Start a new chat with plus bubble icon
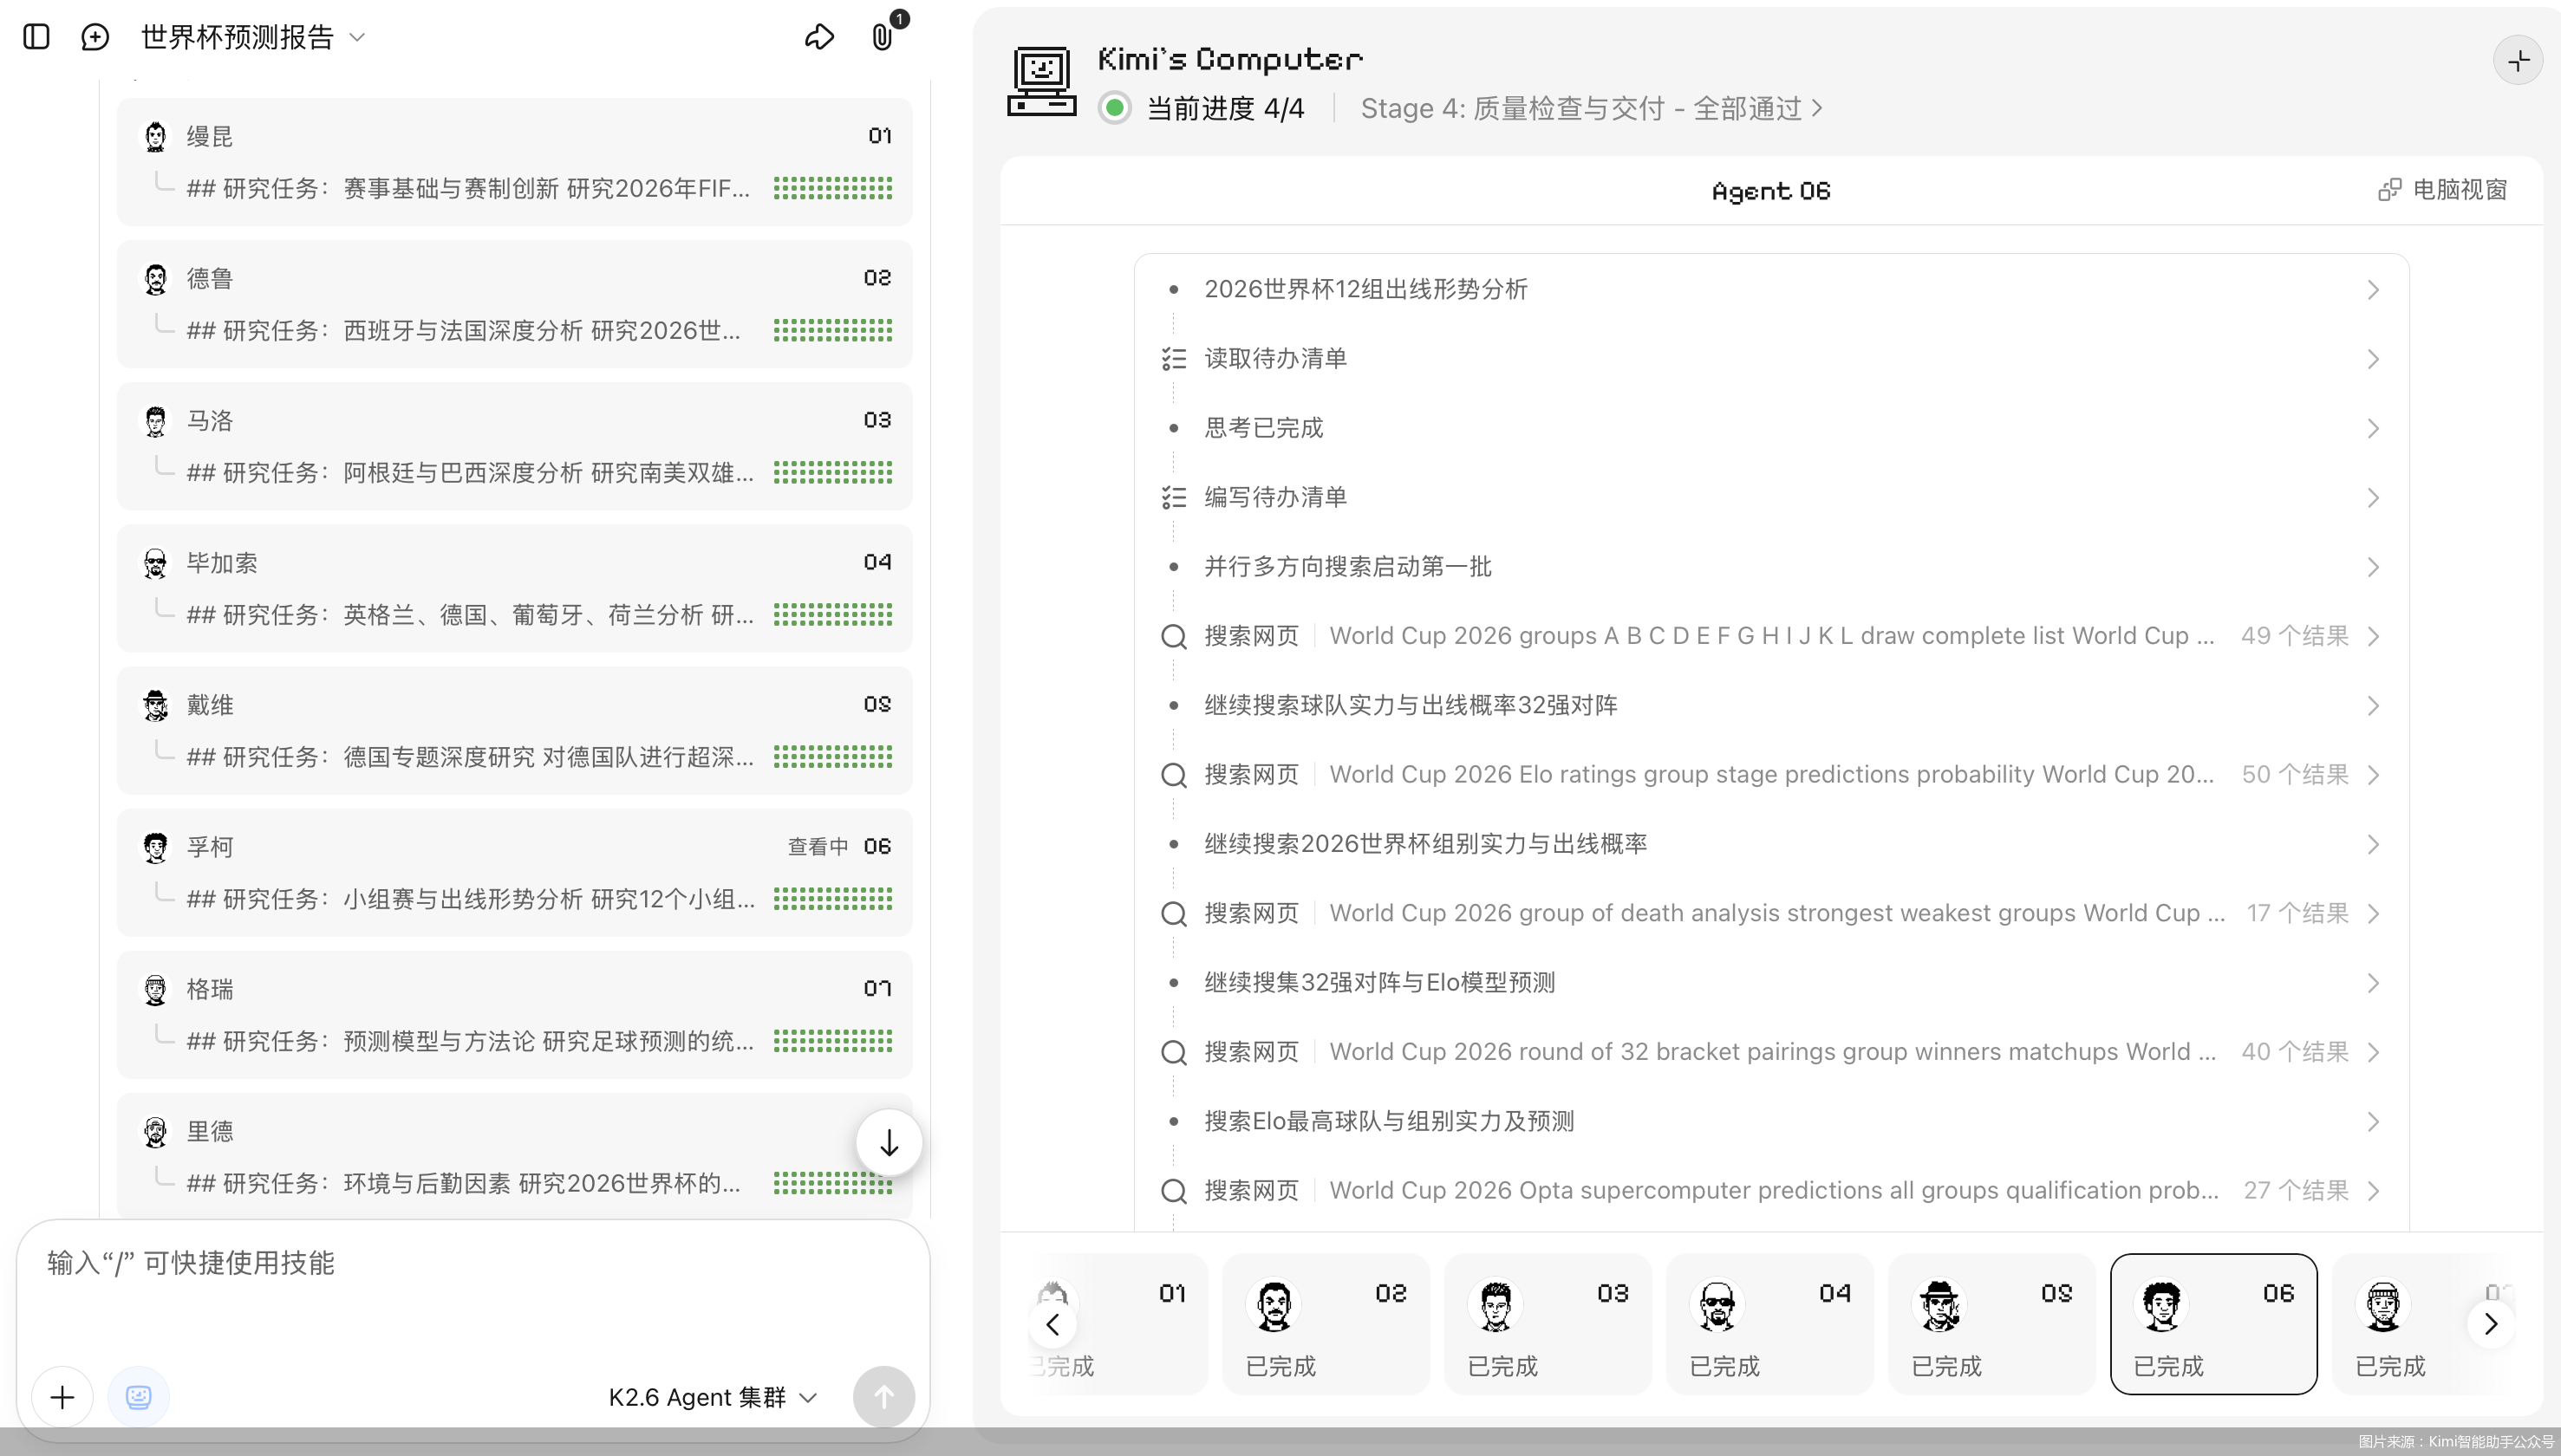This screenshot has height=1456, width=2561. tap(95, 37)
